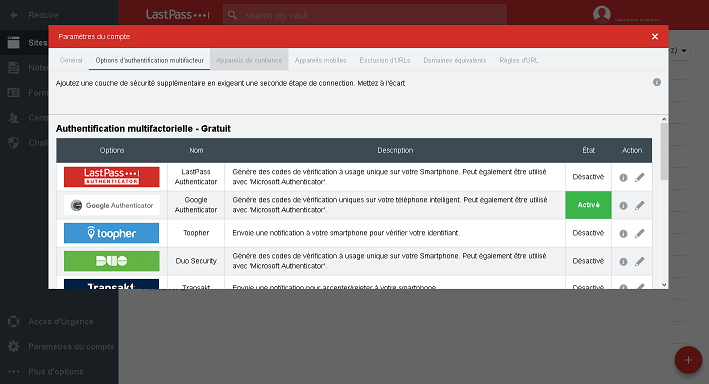Click the Action column header
The image size is (709, 384).
click(x=632, y=150)
